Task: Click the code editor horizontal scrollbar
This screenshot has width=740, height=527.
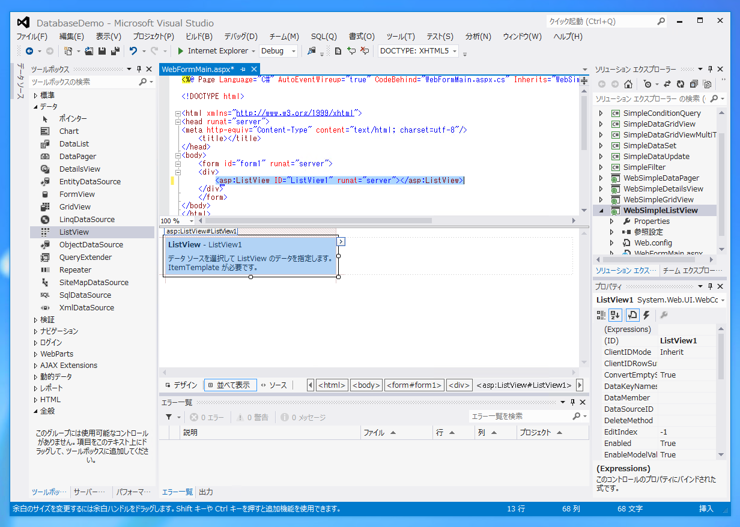Action: 318,221
